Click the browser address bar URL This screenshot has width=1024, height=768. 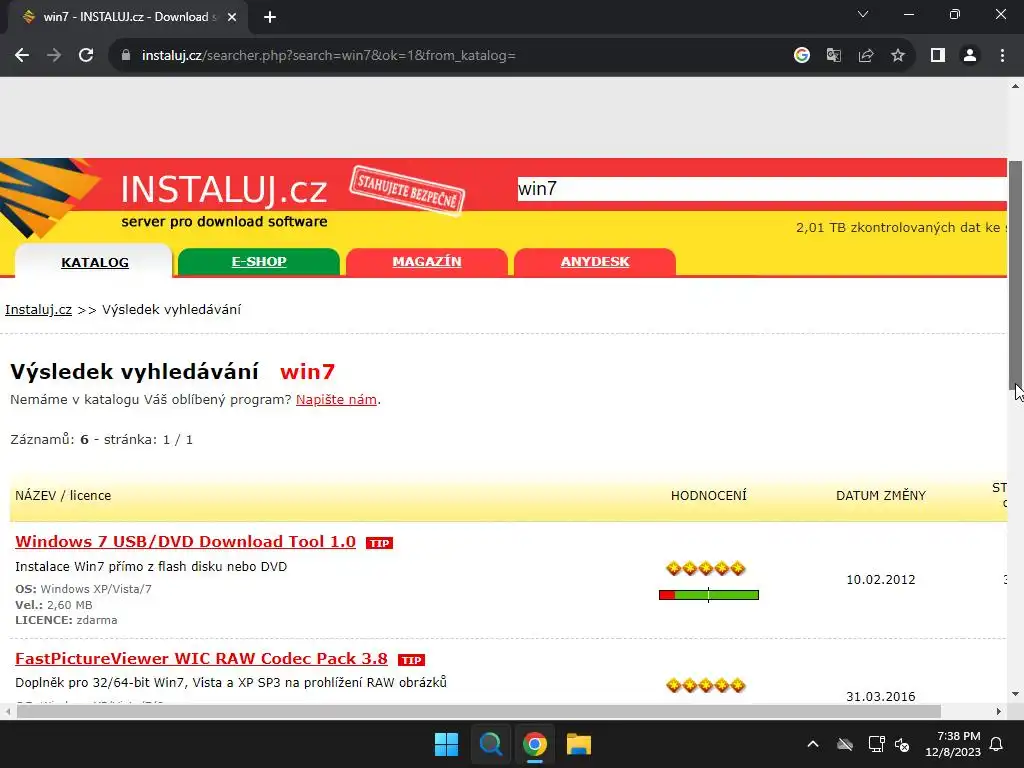click(328, 56)
